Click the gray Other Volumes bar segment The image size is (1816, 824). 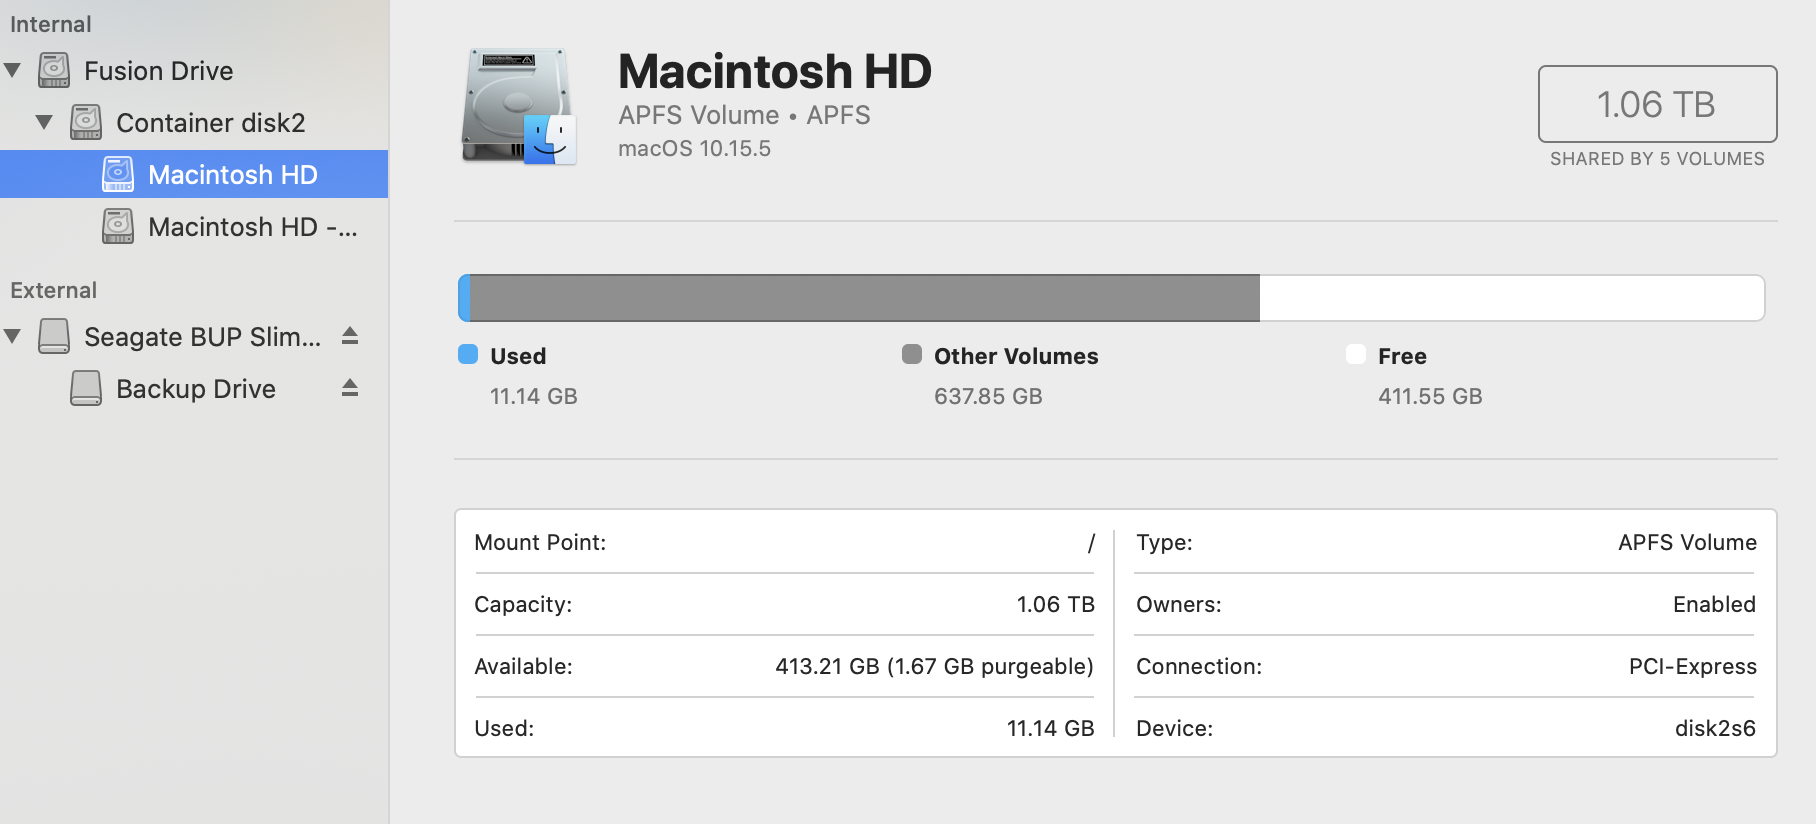coord(865,298)
